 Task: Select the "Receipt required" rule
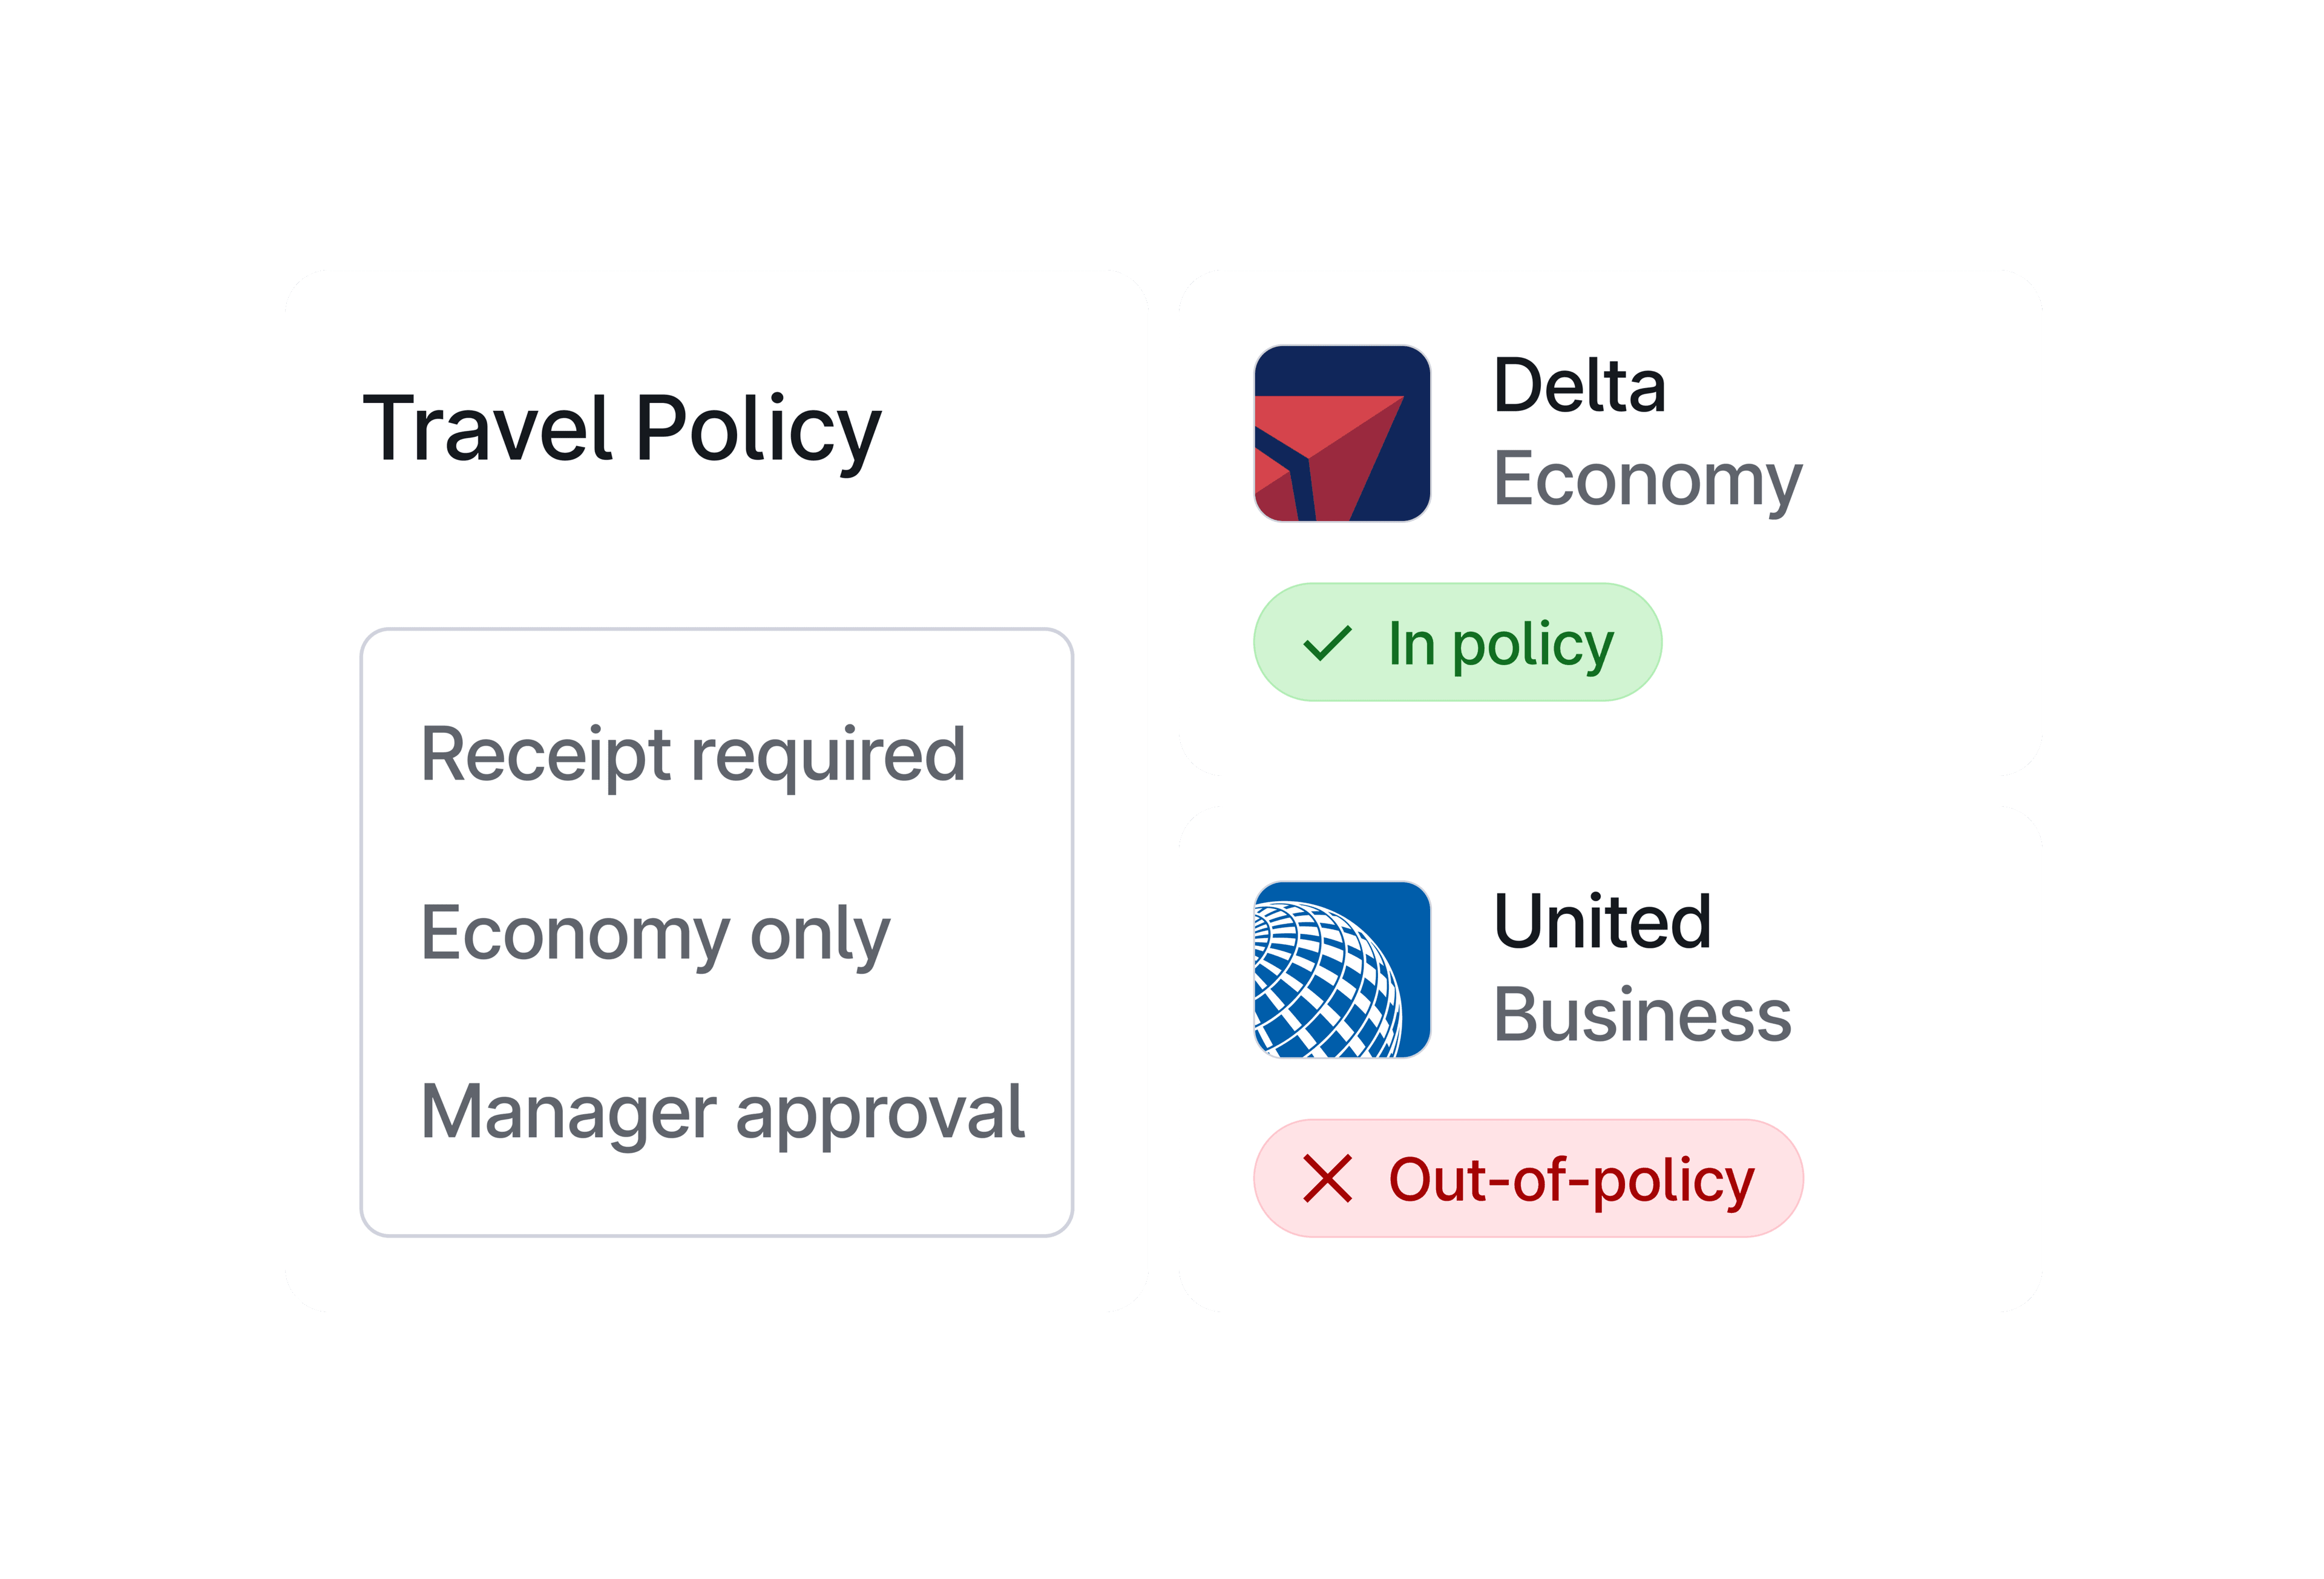pos(693,753)
